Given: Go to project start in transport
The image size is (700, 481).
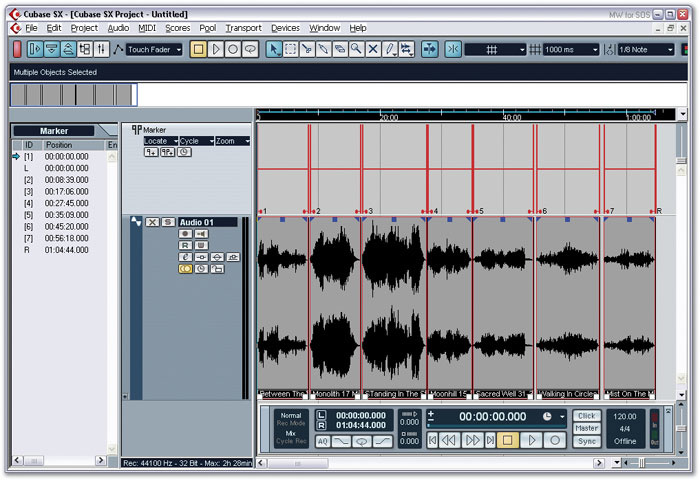Looking at the screenshot, I should pos(432,440).
